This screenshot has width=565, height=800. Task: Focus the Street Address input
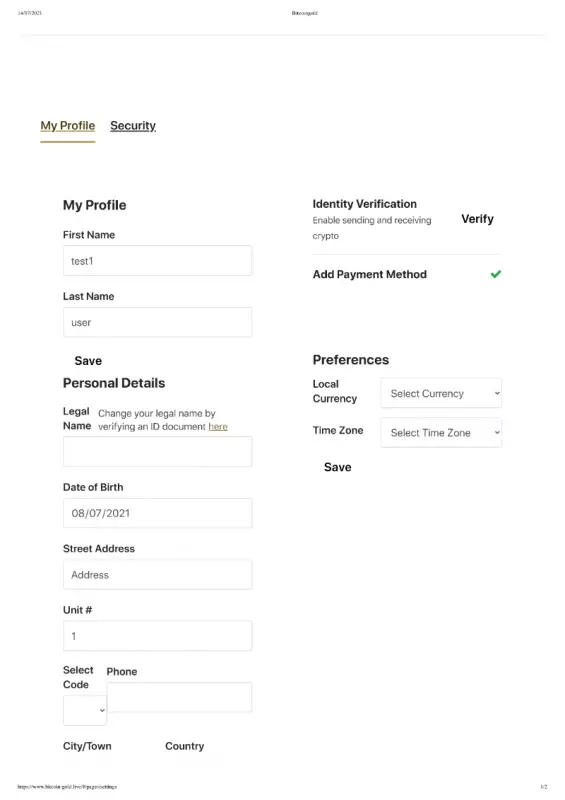click(x=157, y=574)
